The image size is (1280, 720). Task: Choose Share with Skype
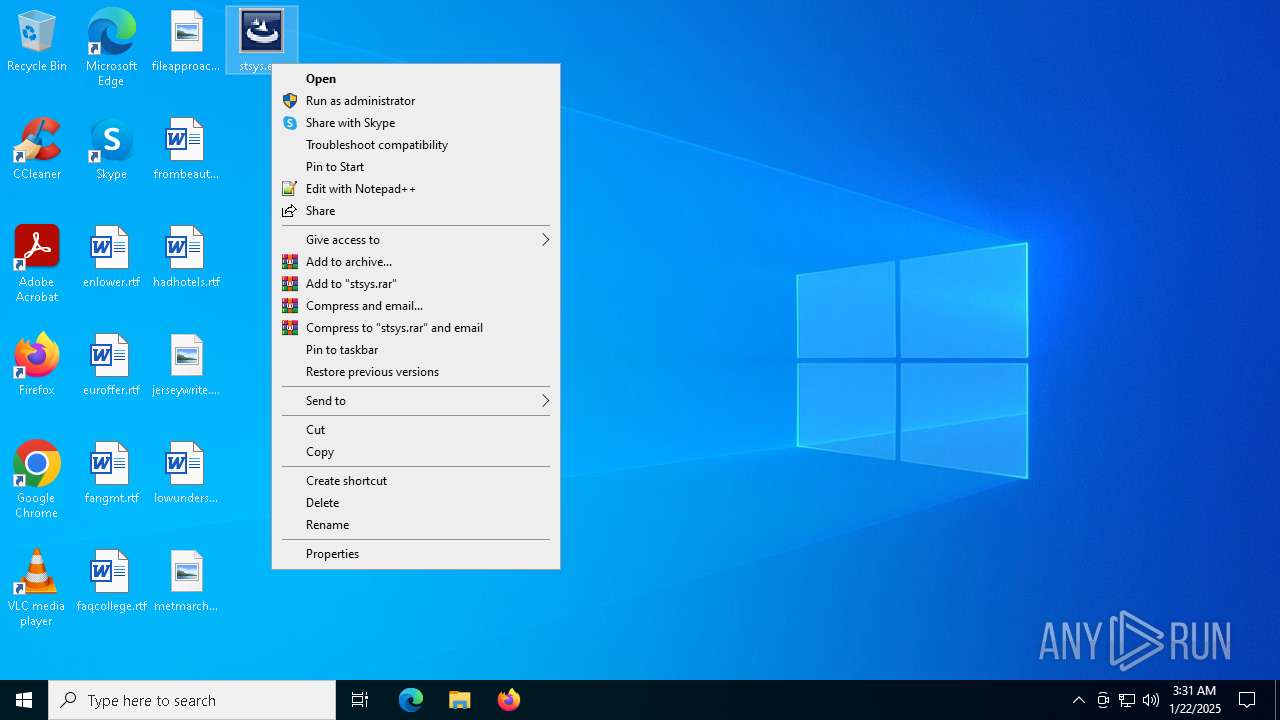click(x=416, y=123)
